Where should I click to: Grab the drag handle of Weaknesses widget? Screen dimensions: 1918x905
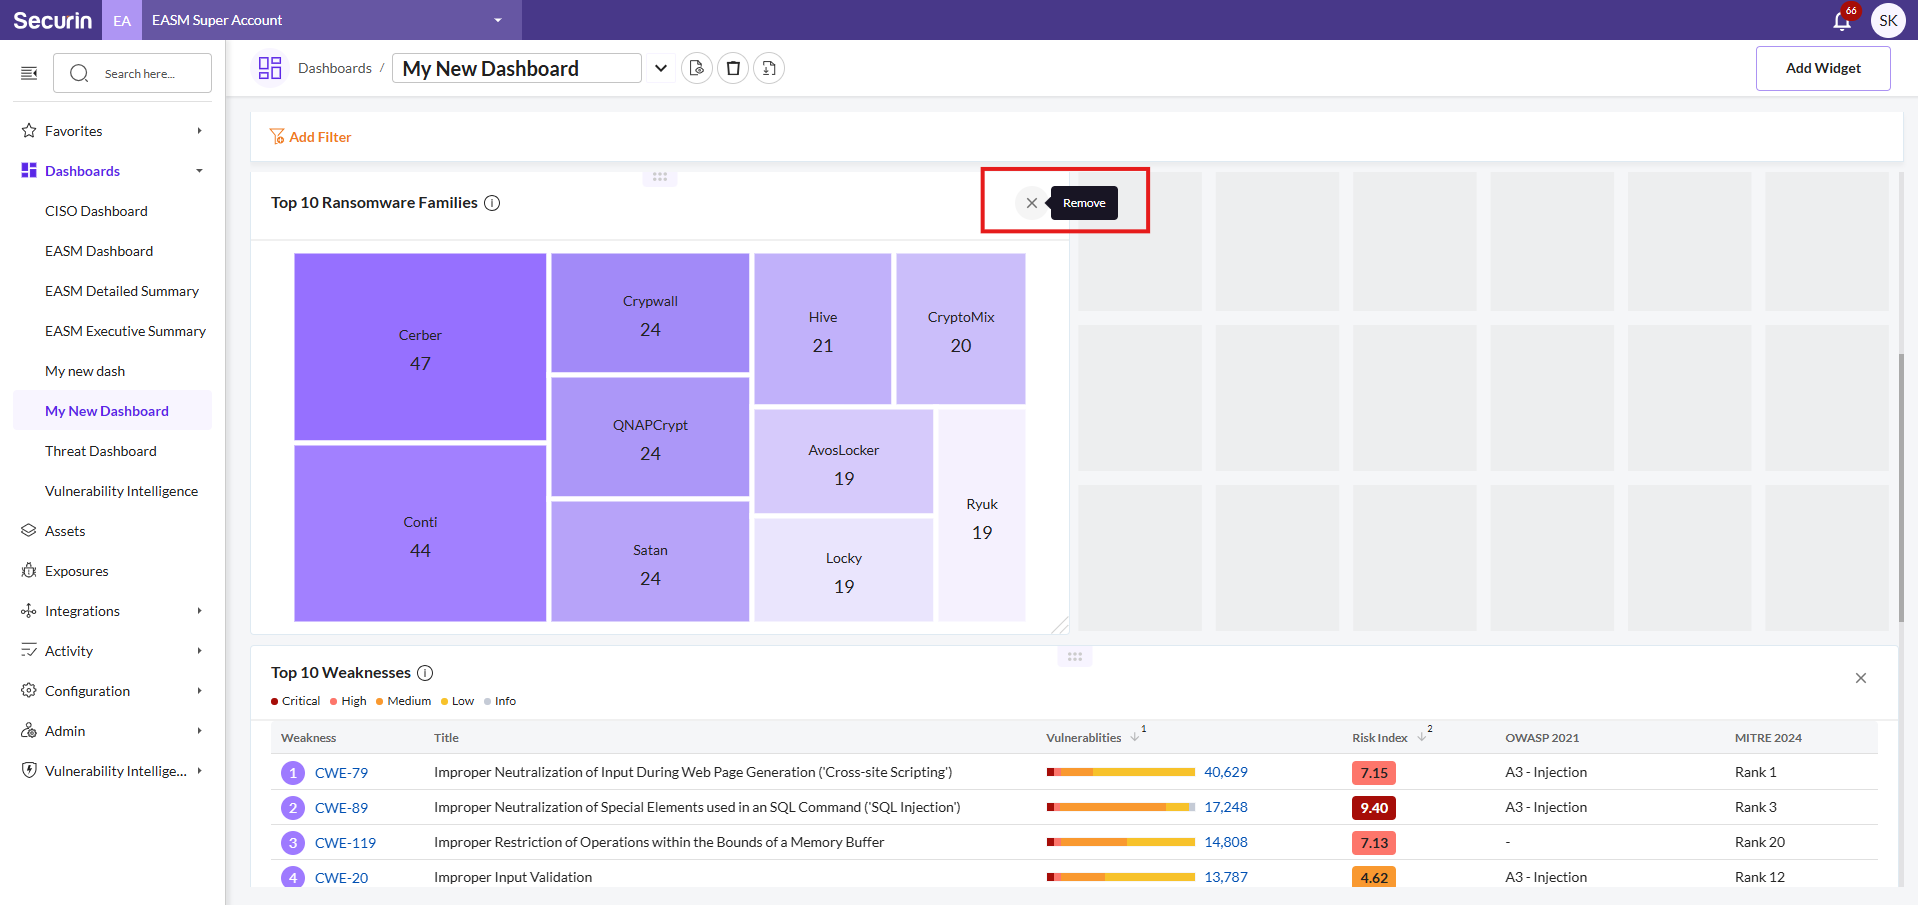point(1075,657)
